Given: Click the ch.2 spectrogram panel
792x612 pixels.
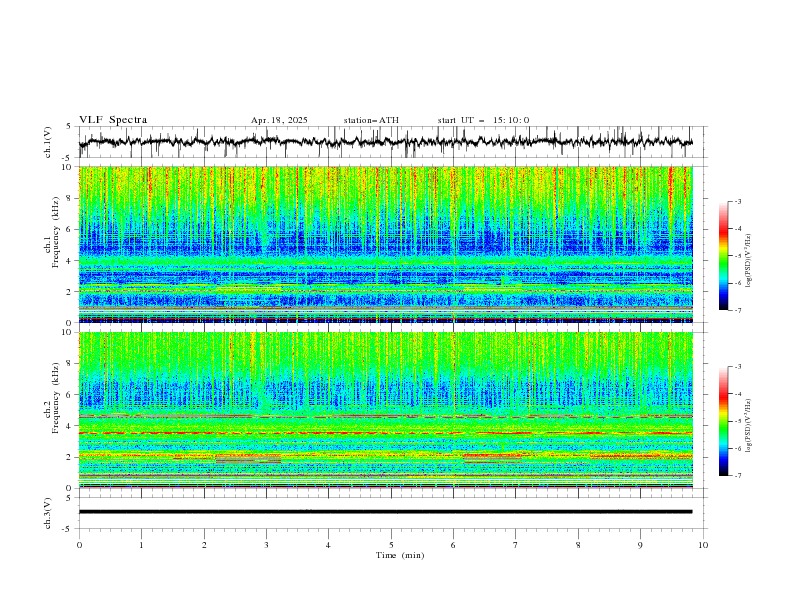Looking at the screenshot, I should 386,410.
